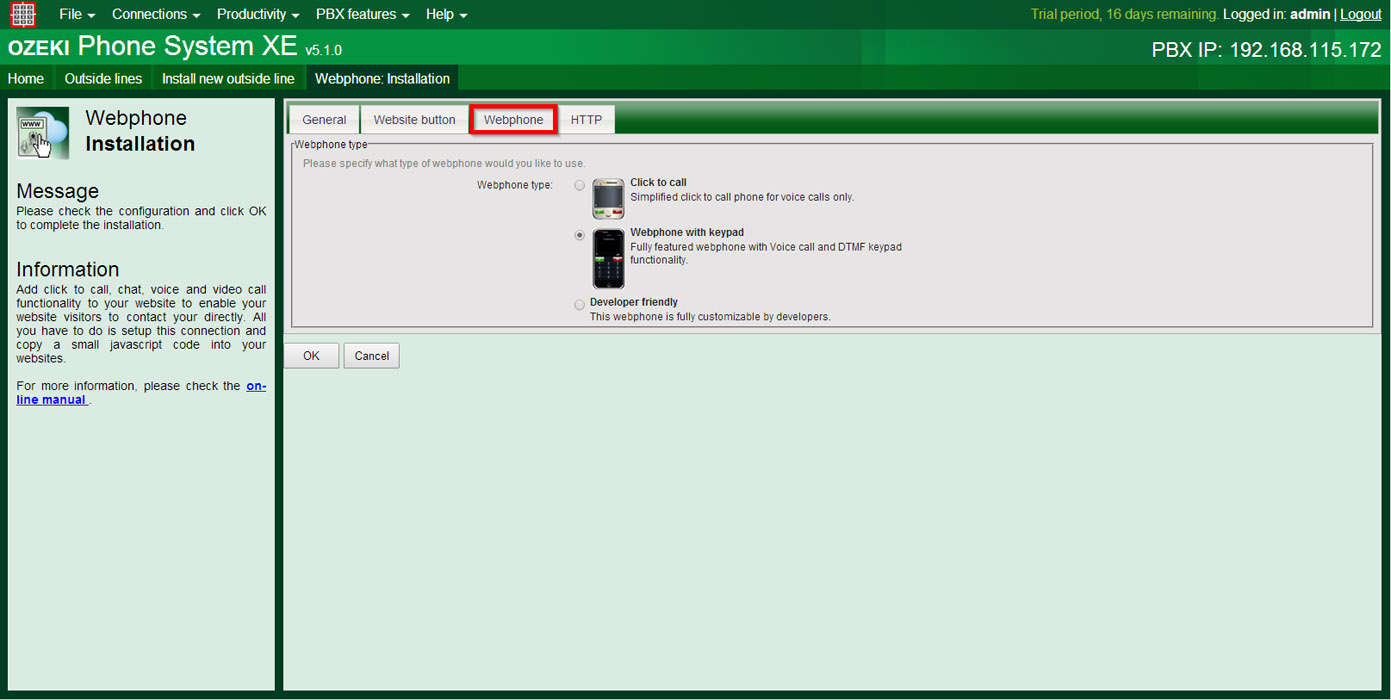Open the Productivity dropdown
1391x700 pixels.
[258, 14]
